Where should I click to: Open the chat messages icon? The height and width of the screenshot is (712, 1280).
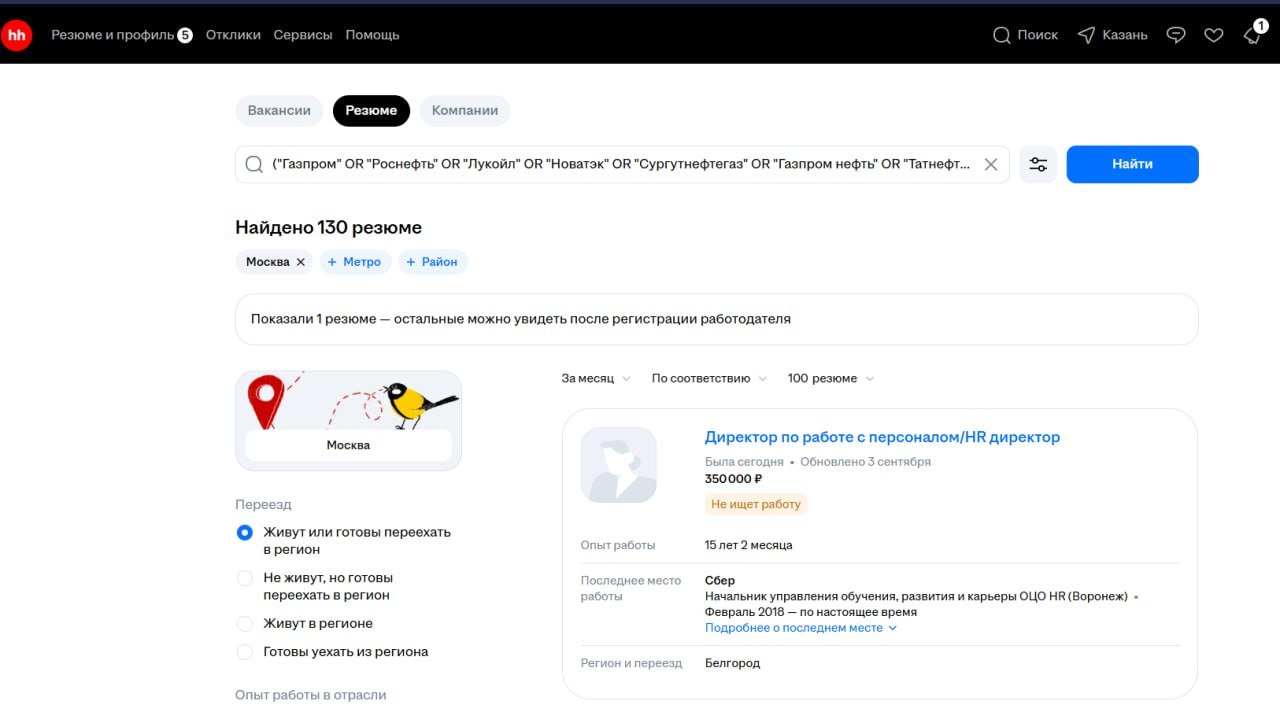click(x=1177, y=35)
